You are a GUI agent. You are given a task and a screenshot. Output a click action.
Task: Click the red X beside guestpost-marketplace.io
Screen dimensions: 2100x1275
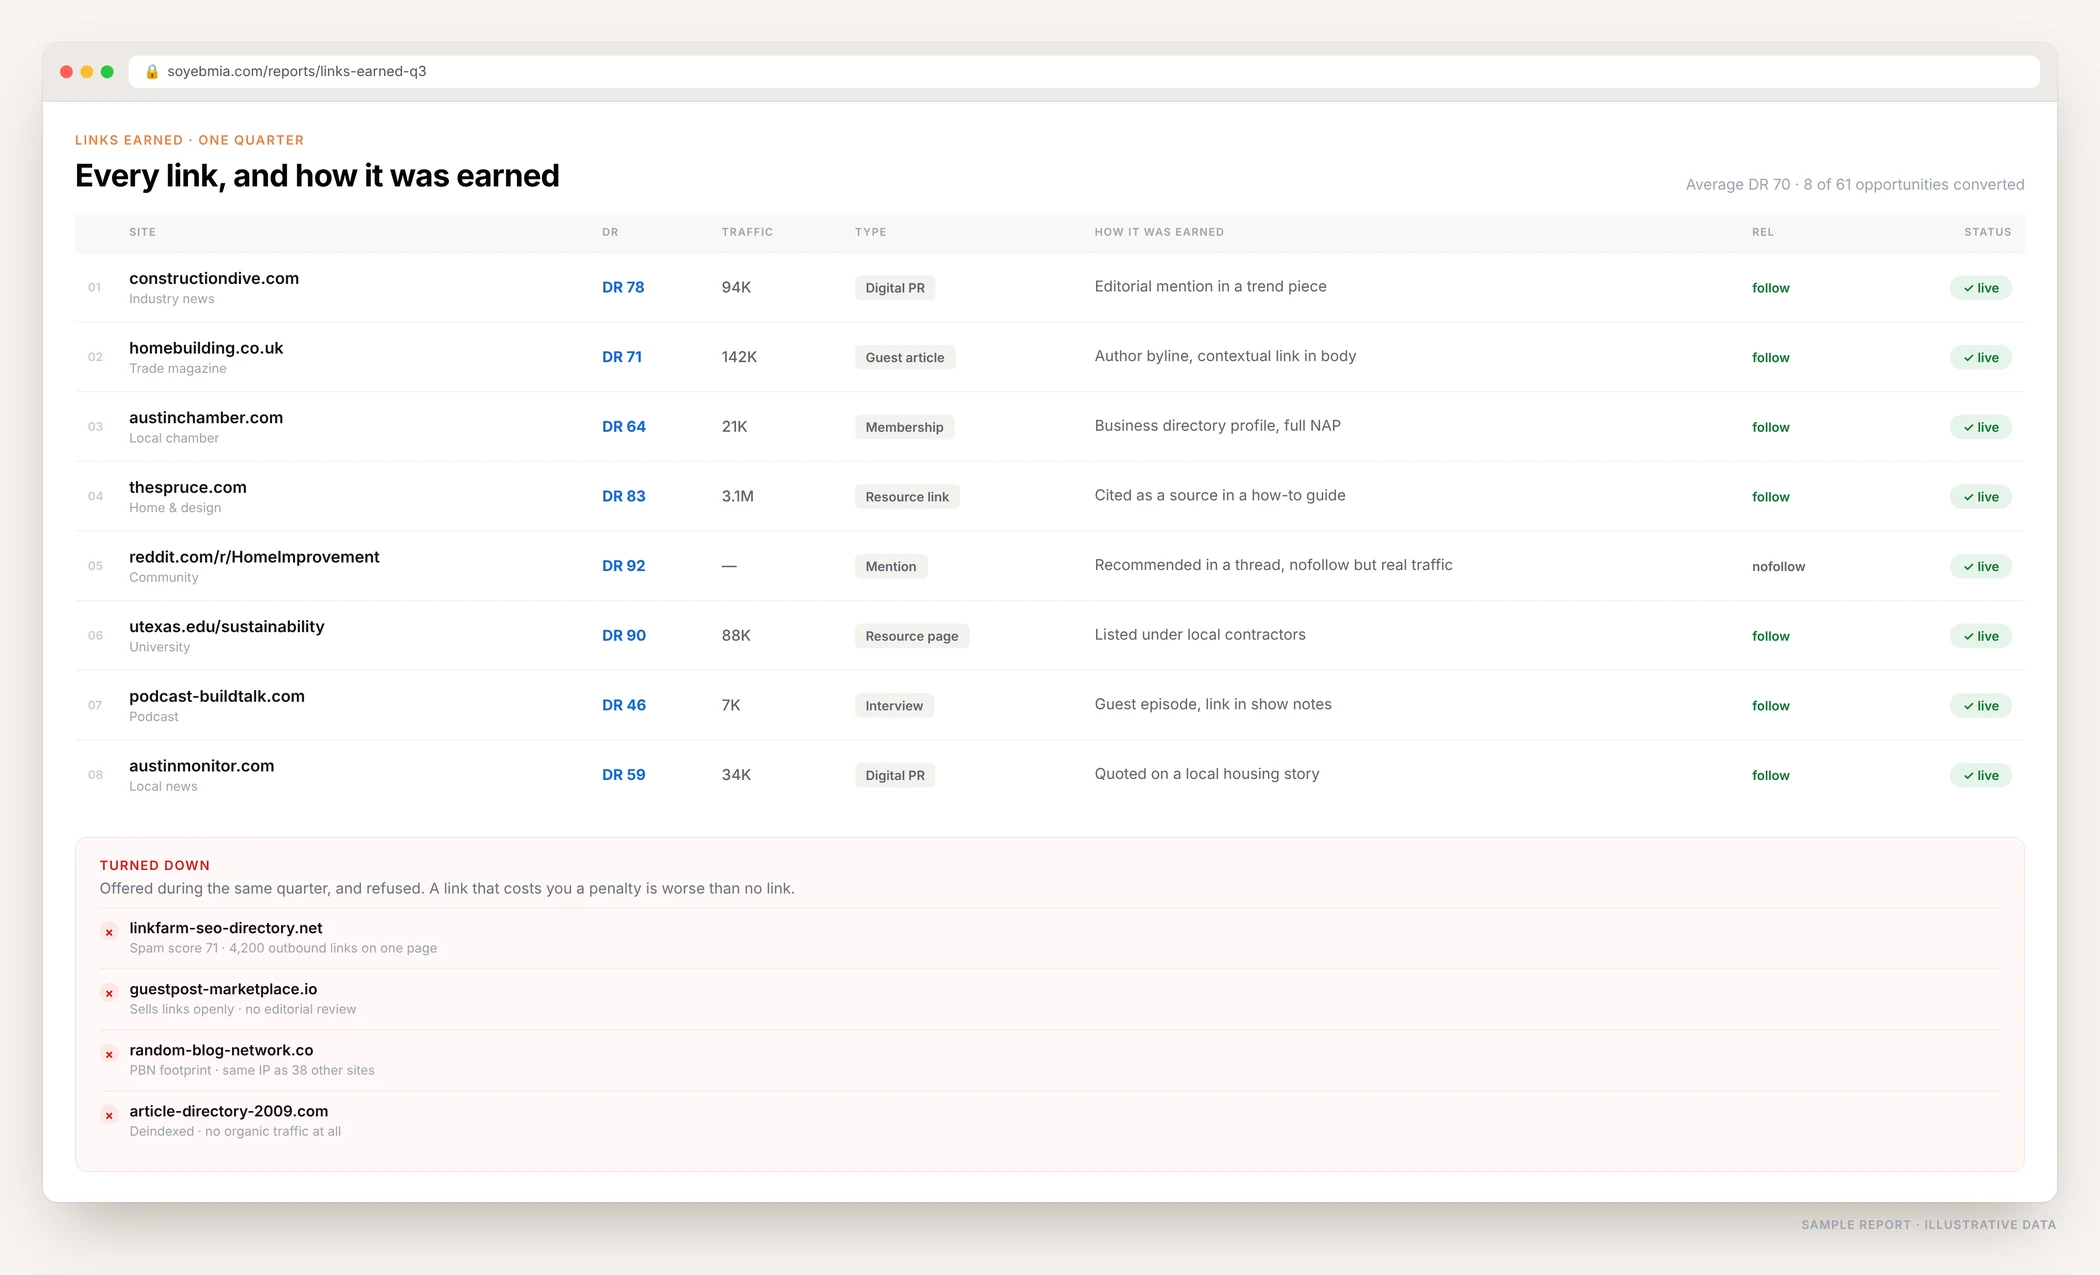109,993
